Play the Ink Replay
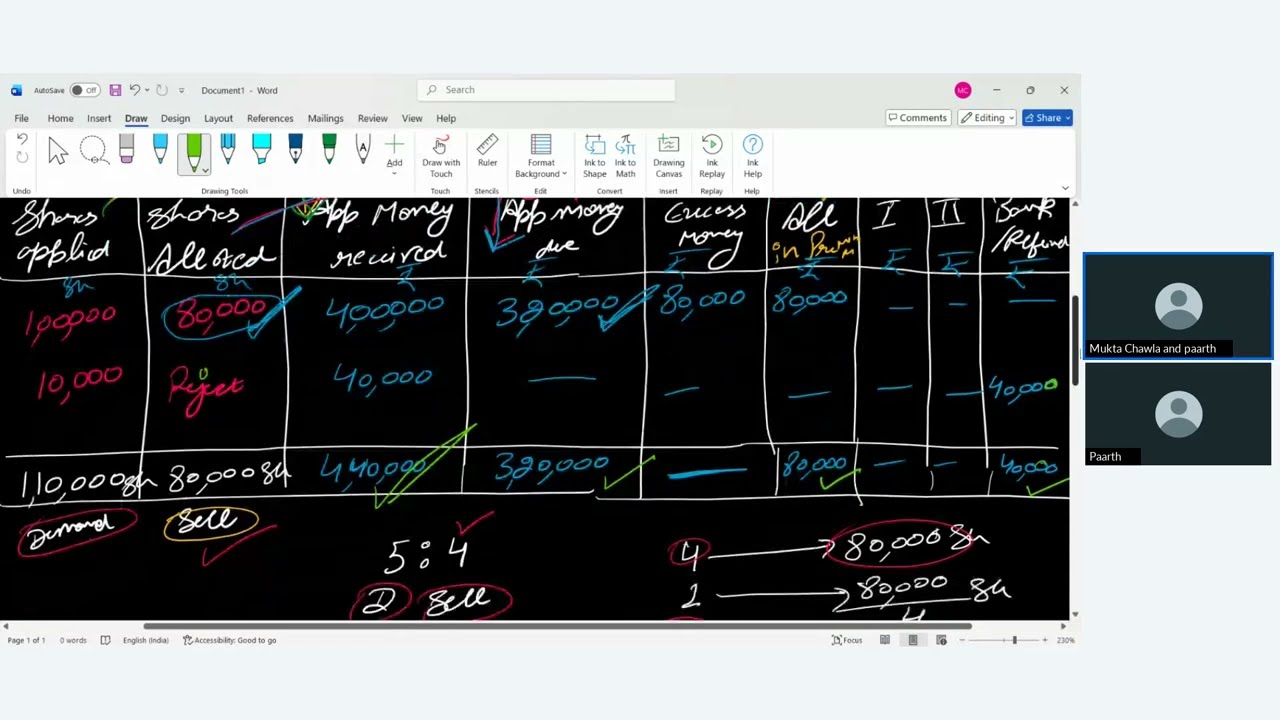The image size is (1280, 720). pyautogui.click(x=712, y=157)
